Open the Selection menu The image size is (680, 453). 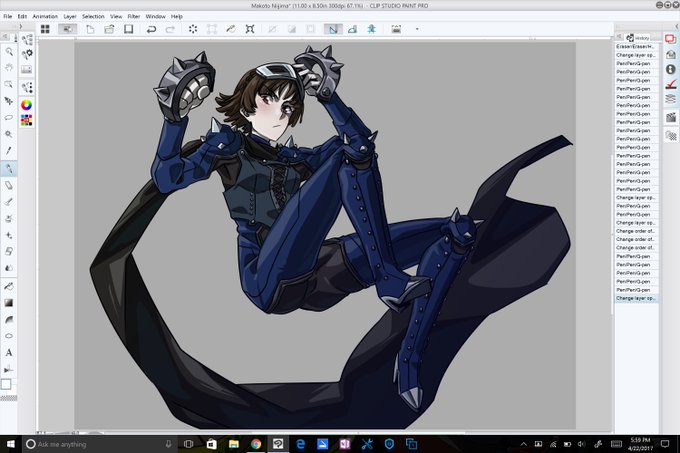pos(93,16)
